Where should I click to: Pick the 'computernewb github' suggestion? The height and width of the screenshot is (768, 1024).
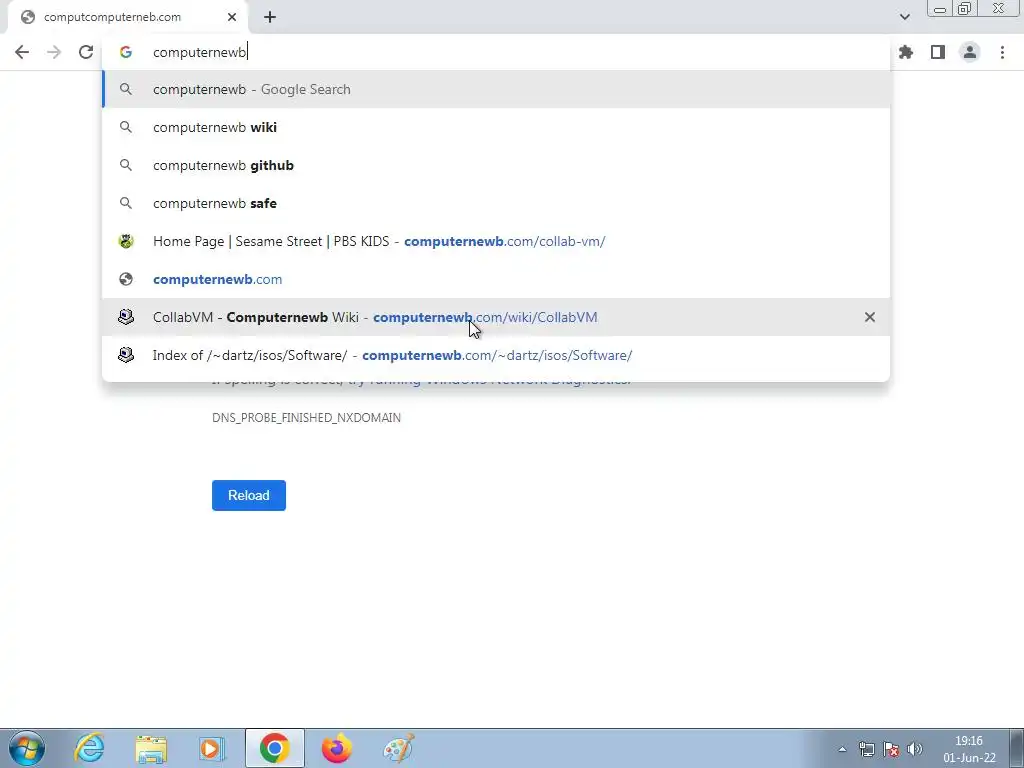pos(496,165)
